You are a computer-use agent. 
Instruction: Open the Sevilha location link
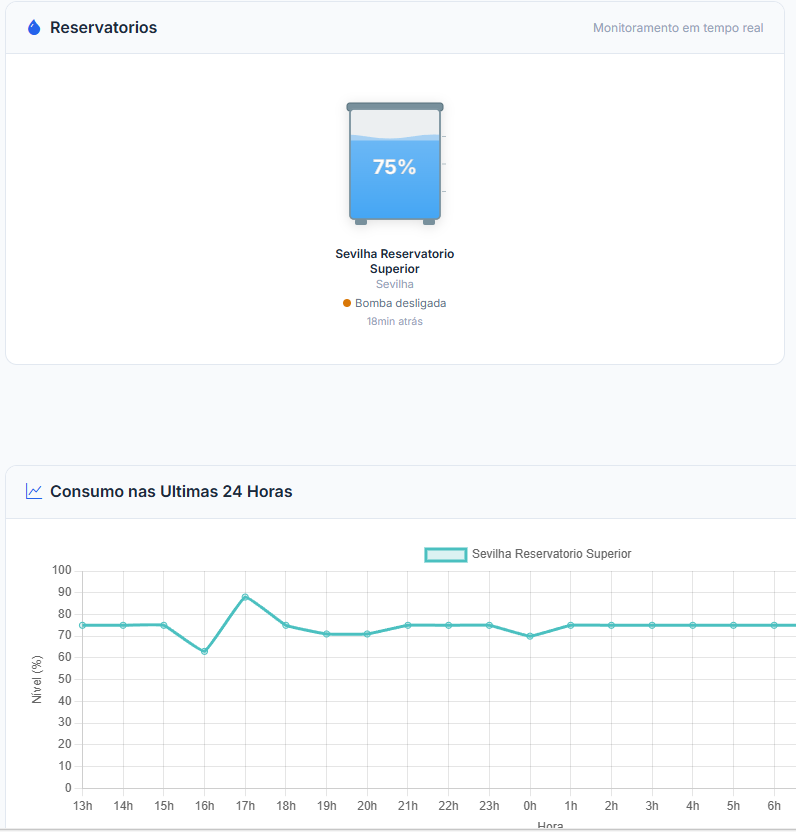(x=394, y=283)
